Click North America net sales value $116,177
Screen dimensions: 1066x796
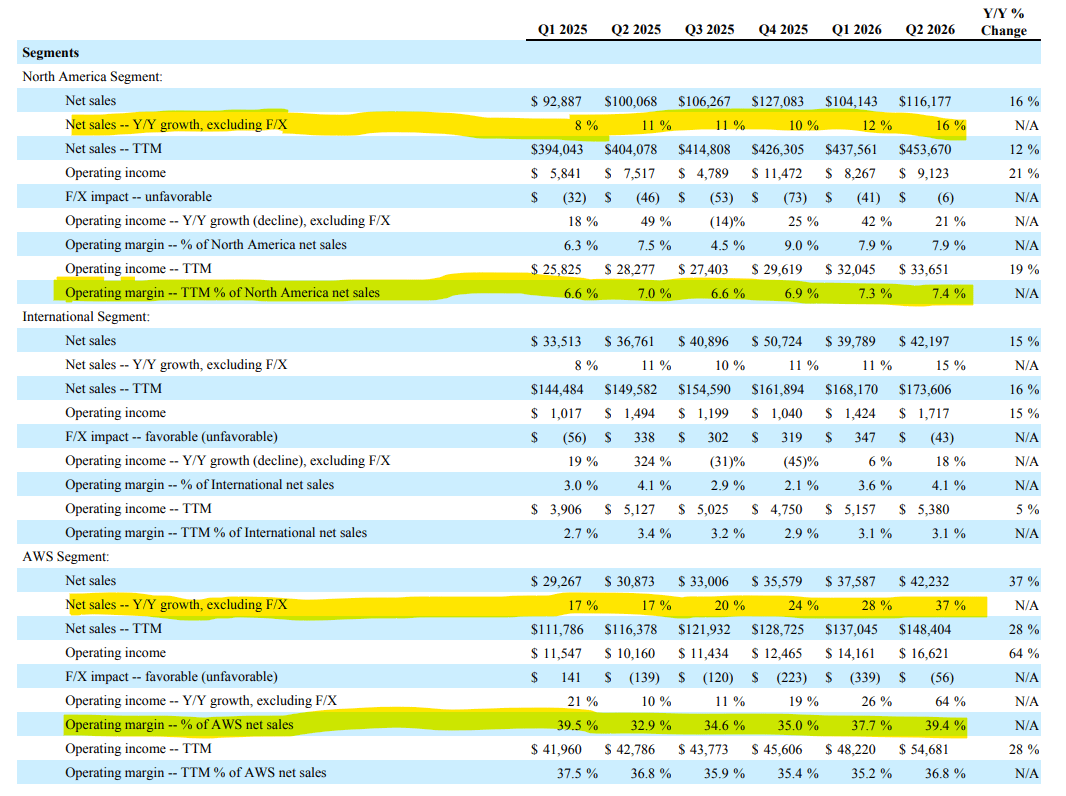pos(925,101)
